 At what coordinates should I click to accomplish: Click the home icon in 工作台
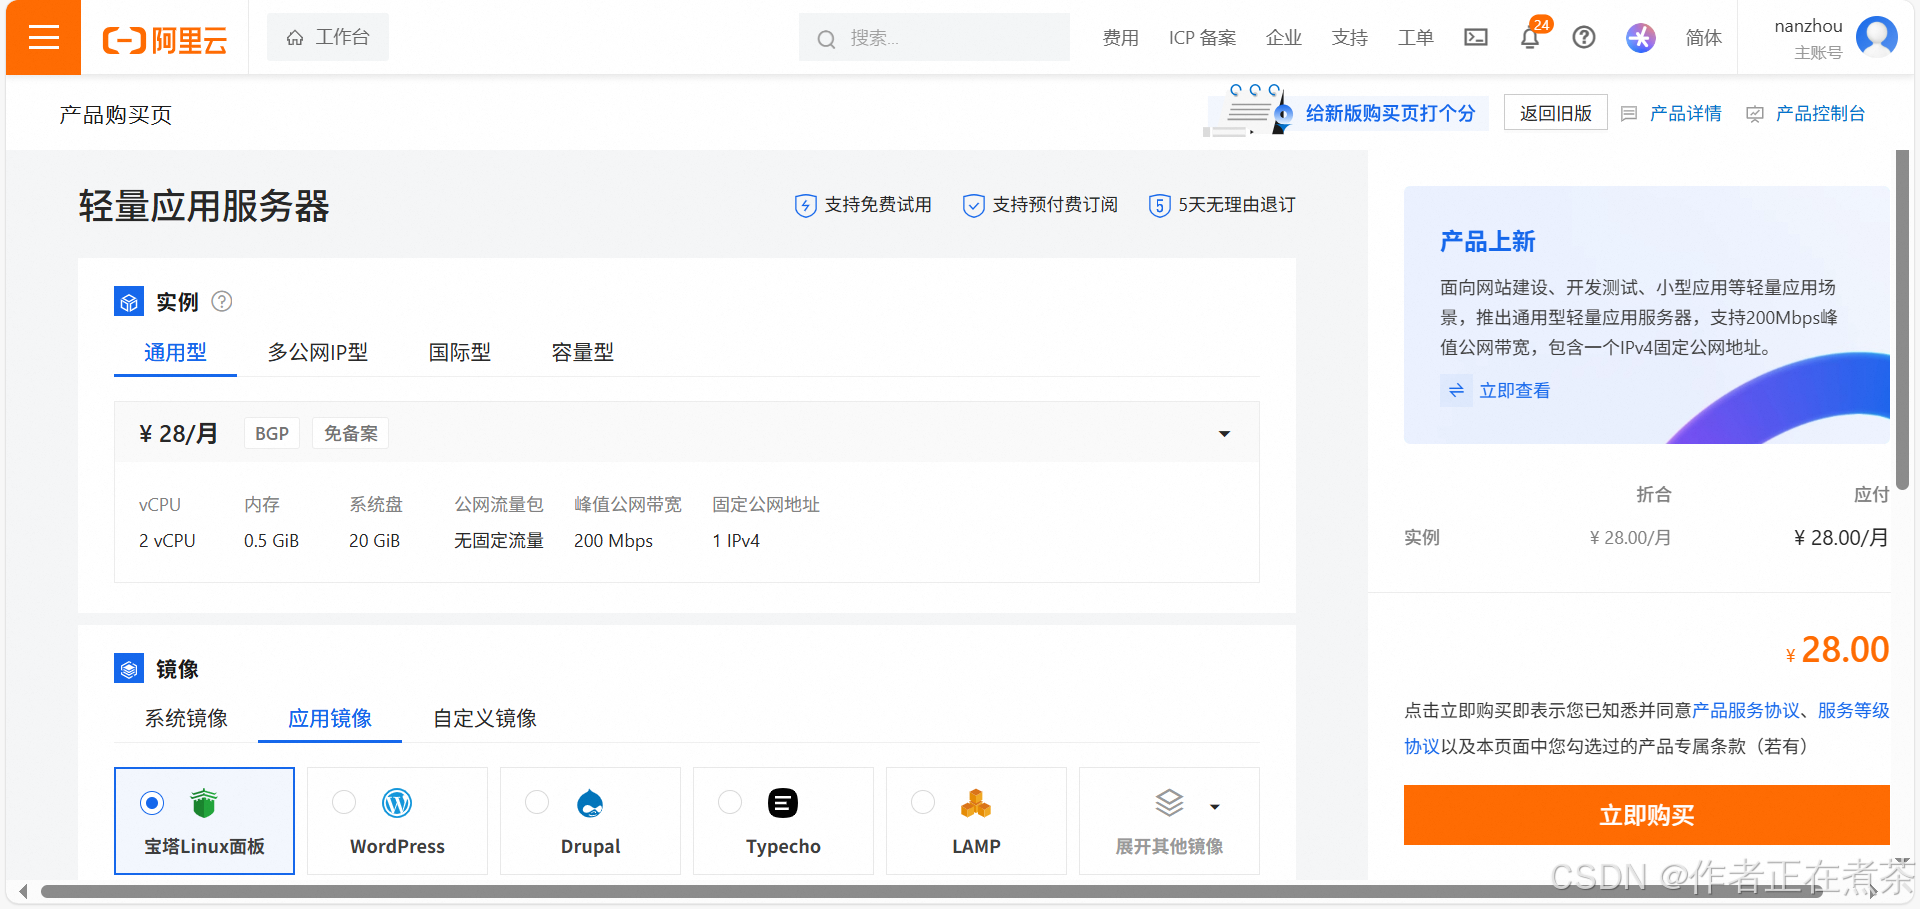(x=295, y=38)
